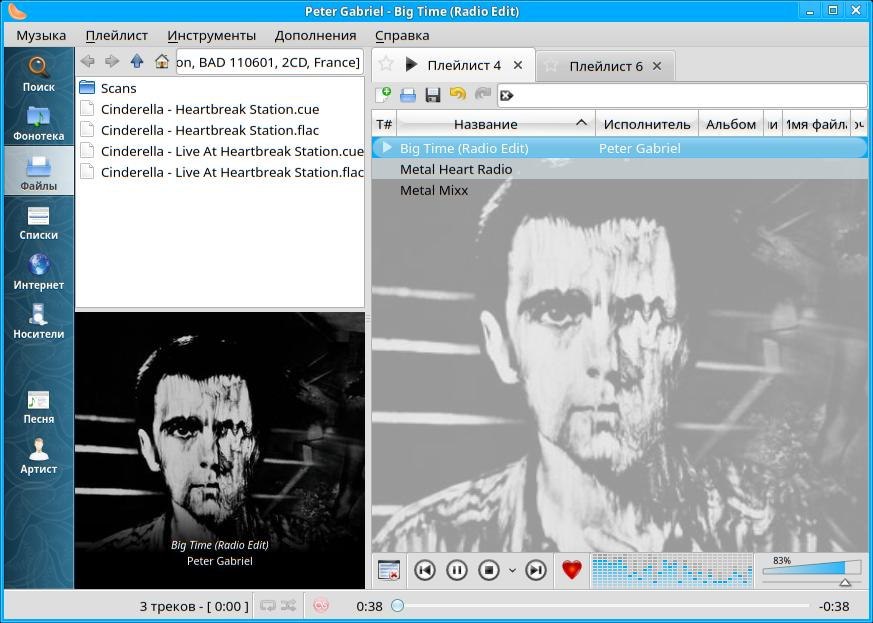Sort by the Исполнитель column
Screen dimensions: 873x623
[646, 124]
